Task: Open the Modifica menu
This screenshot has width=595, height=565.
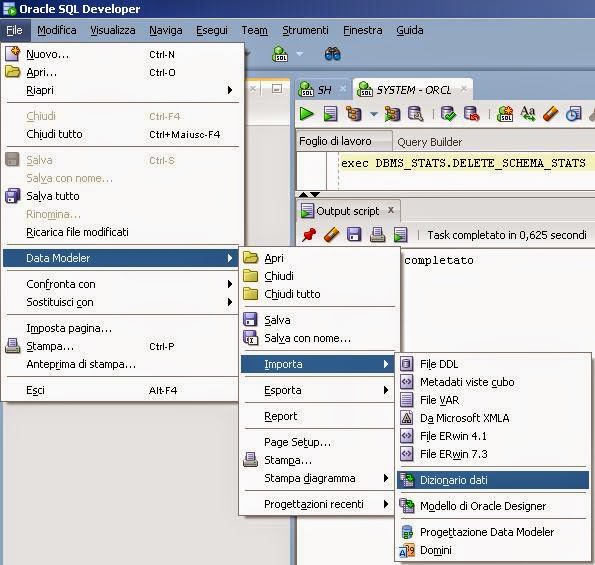Action: 57,30
